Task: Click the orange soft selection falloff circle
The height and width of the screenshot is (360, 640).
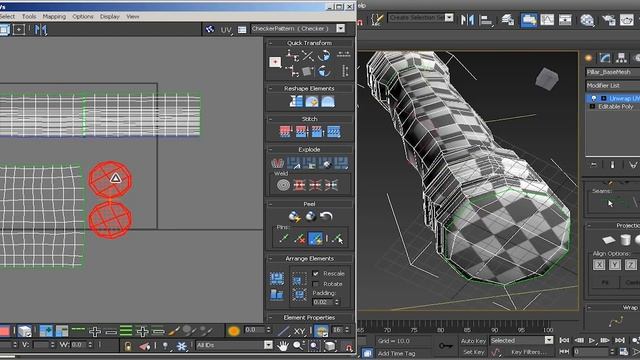Action: point(234,331)
